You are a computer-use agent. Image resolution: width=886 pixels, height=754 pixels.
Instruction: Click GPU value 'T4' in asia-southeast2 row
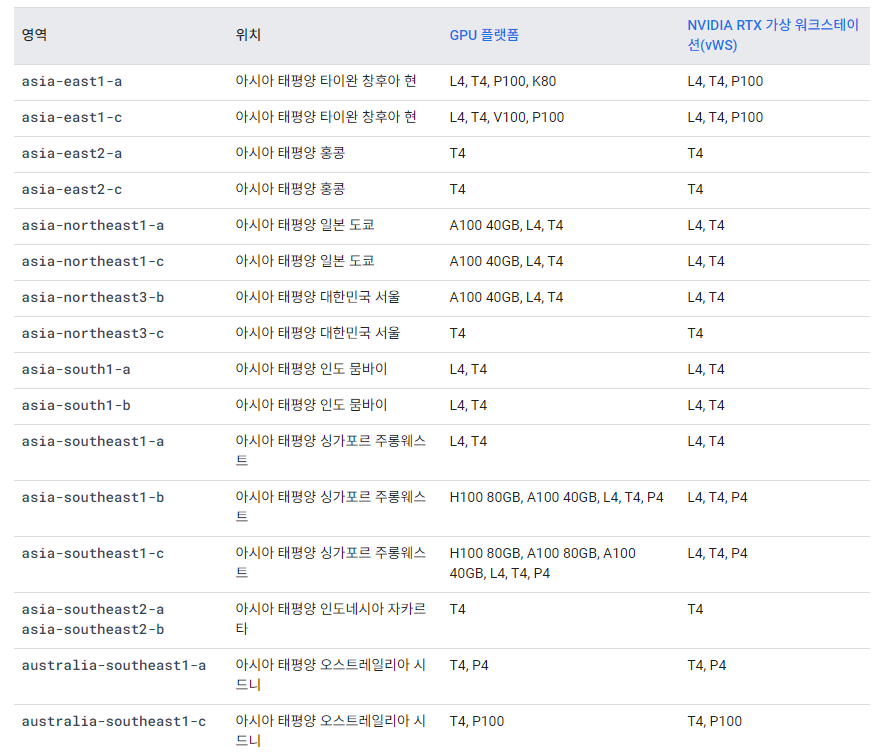tap(457, 609)
